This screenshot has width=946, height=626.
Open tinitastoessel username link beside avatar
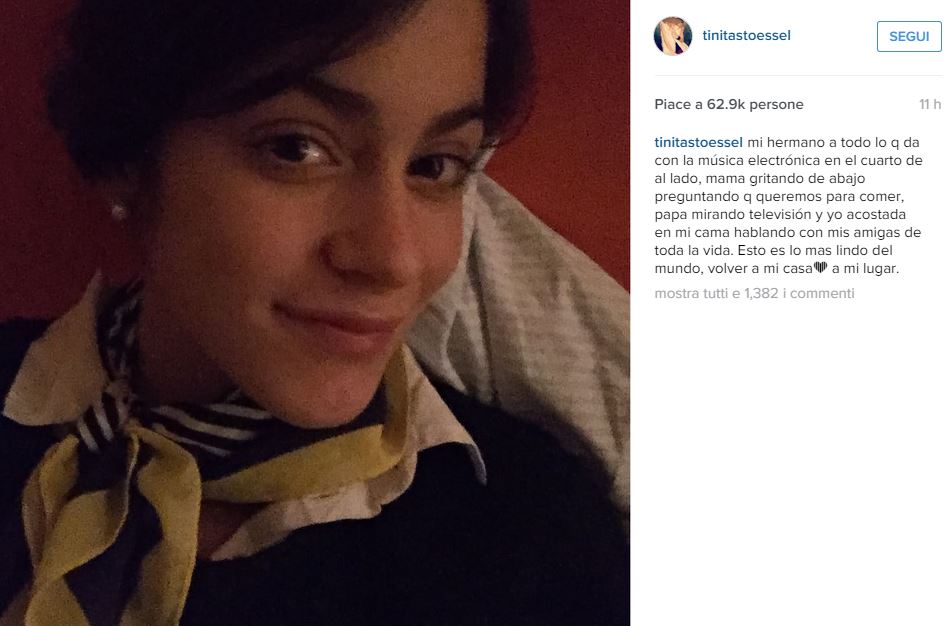point(746,36)
